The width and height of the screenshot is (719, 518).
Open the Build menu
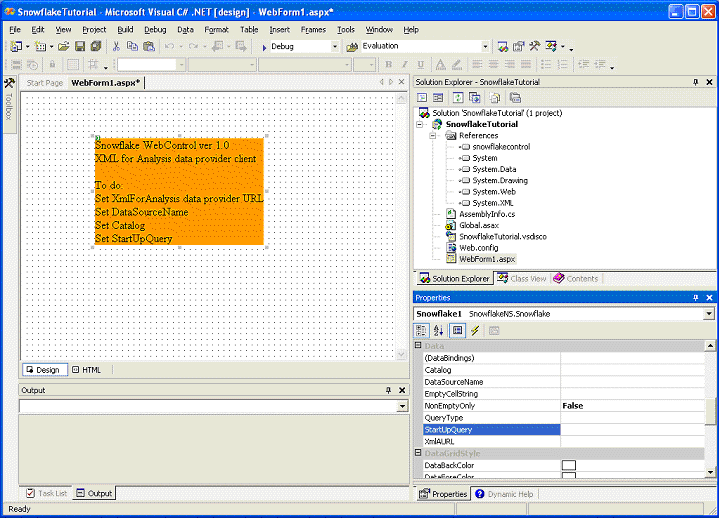(125, 30)
